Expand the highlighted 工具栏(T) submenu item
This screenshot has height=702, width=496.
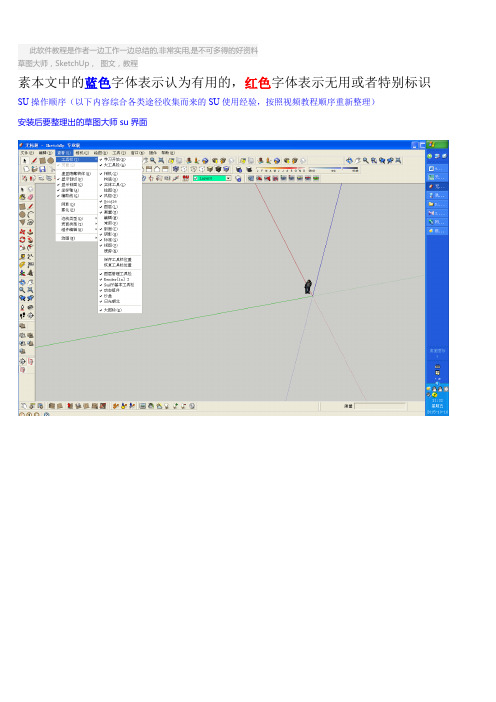click(x=77, y=159)
